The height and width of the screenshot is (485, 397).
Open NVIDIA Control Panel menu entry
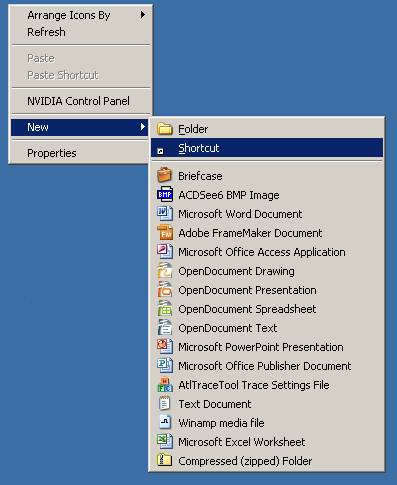pos(80,101)
